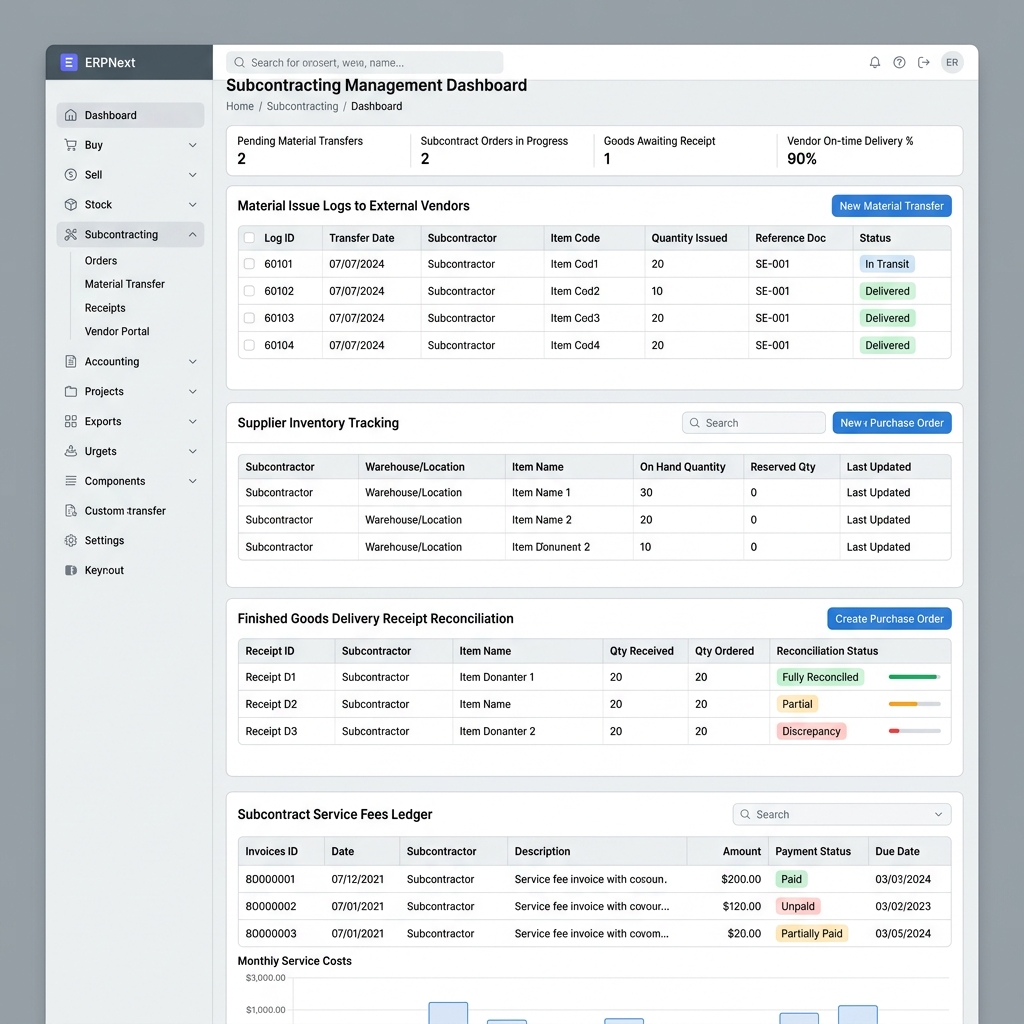Screen dimensions: 1024x1024
Task: Click the logout arrow icon
Action: pyautogui.click(x=923, y=62)
